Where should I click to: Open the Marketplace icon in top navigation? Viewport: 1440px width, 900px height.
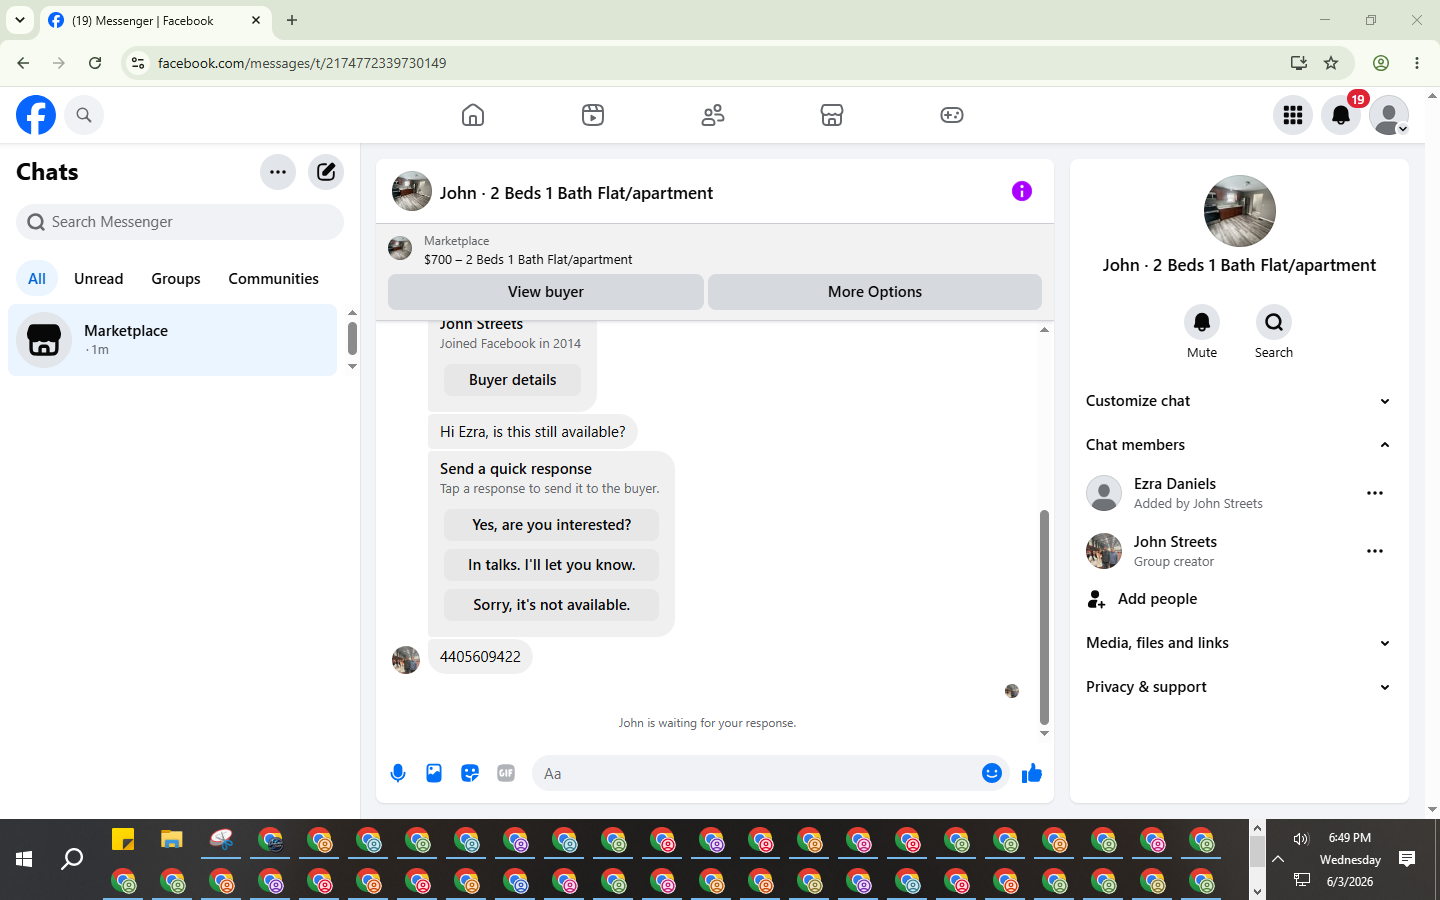pos(832,115)
